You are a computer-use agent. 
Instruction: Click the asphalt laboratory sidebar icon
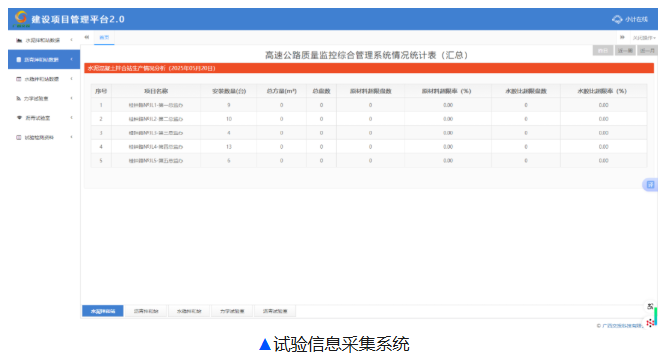tap(19, 118)
